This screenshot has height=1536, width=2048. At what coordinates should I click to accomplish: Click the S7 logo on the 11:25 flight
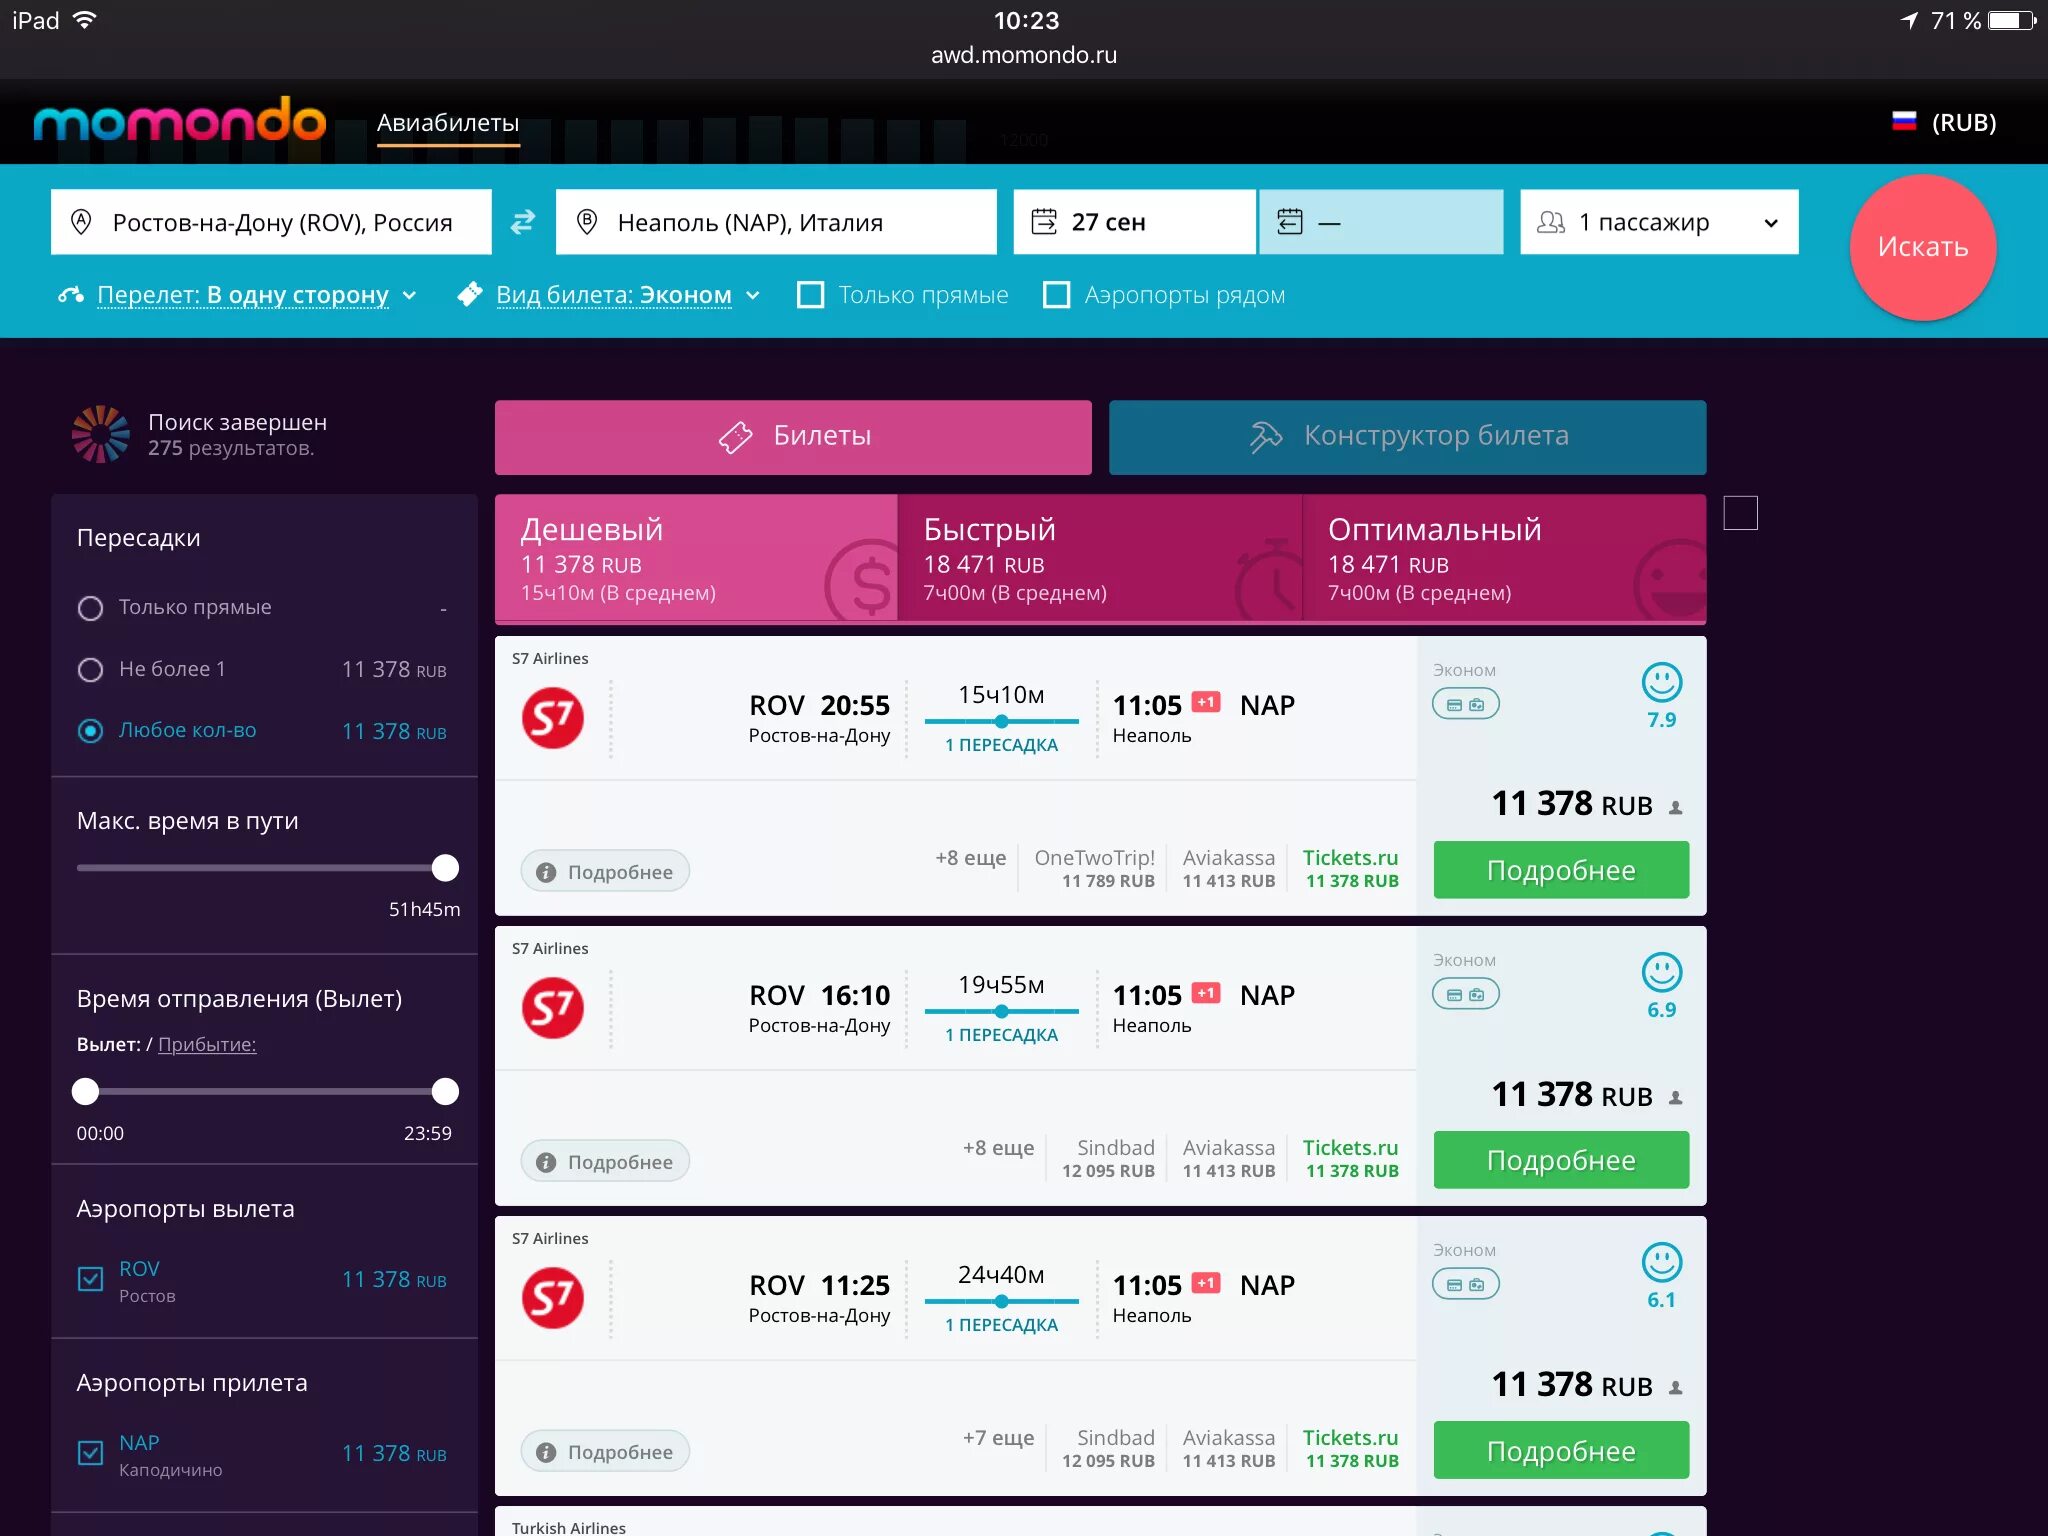553,1297
